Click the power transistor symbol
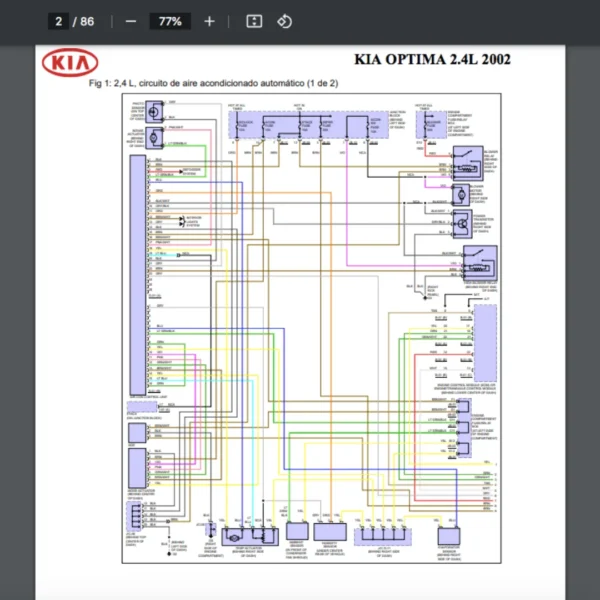Screen dimensions: 600x600 tap(463, 223)
